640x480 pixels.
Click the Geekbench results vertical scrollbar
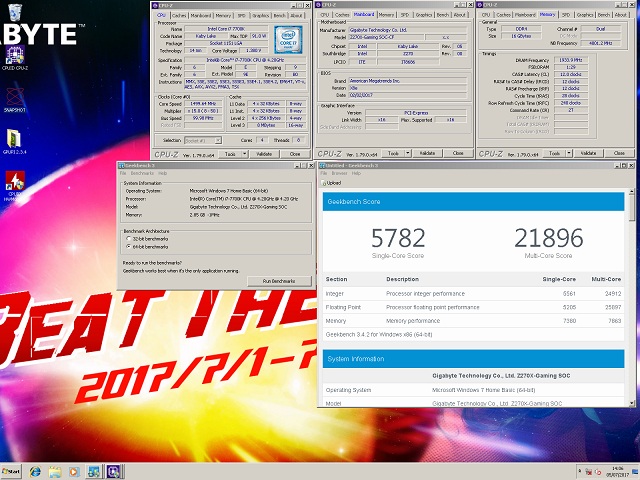pos(632,298)
